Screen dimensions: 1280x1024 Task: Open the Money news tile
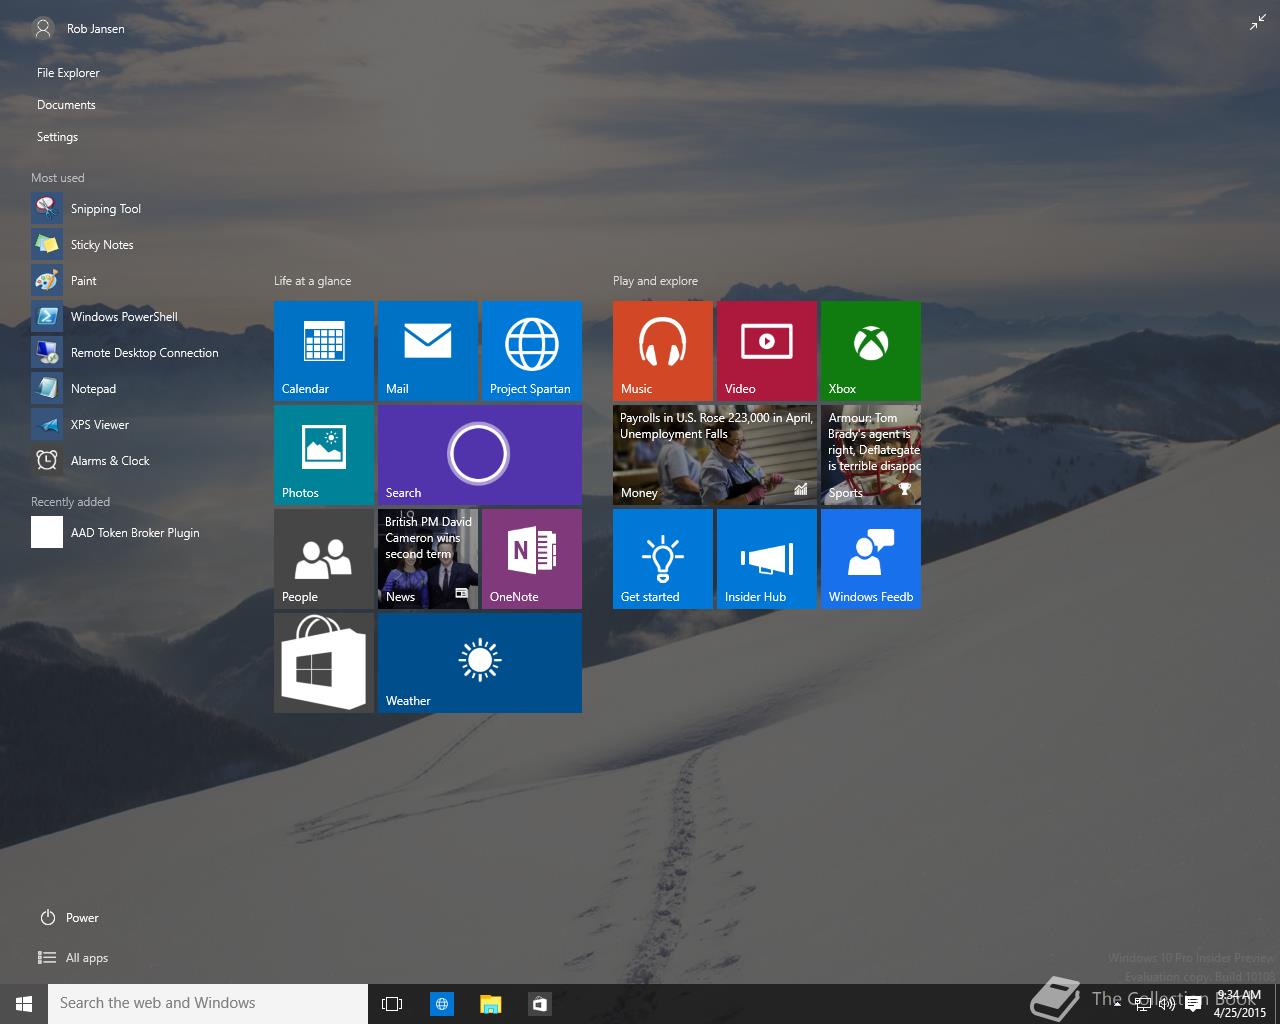click(715, 455)
